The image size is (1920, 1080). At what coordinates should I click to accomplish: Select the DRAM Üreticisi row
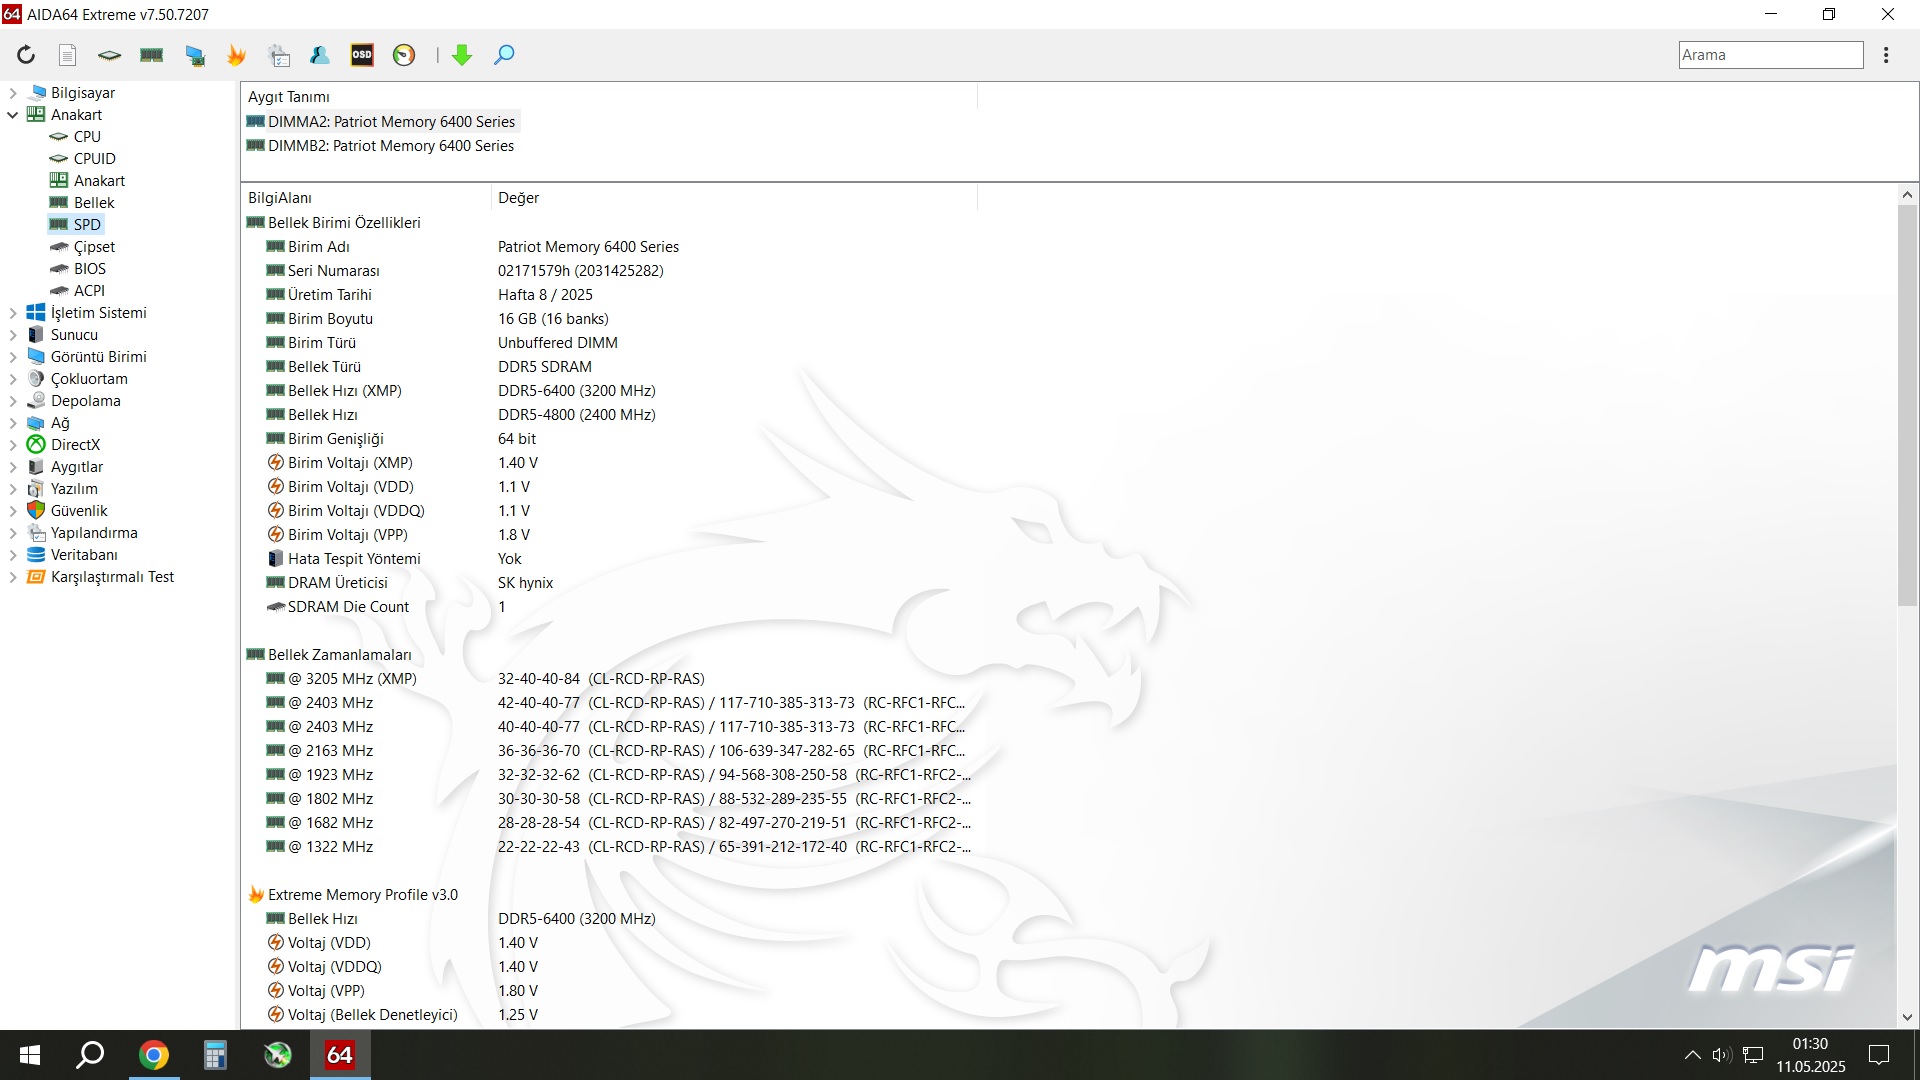click(607, 583)
